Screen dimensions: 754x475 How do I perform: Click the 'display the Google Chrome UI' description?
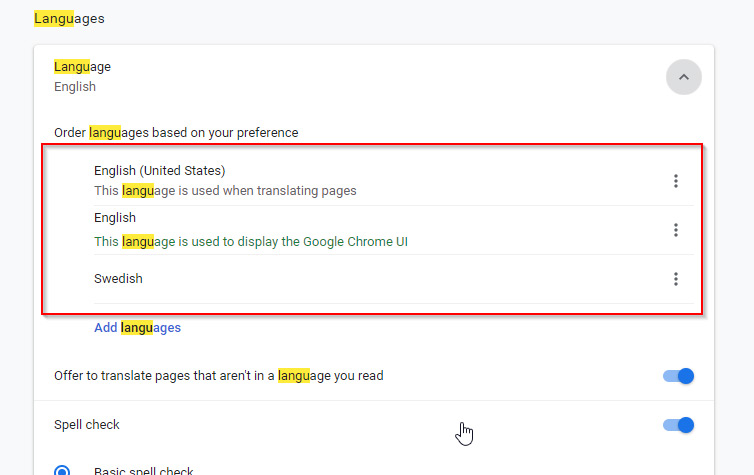(x=251, y=241)
